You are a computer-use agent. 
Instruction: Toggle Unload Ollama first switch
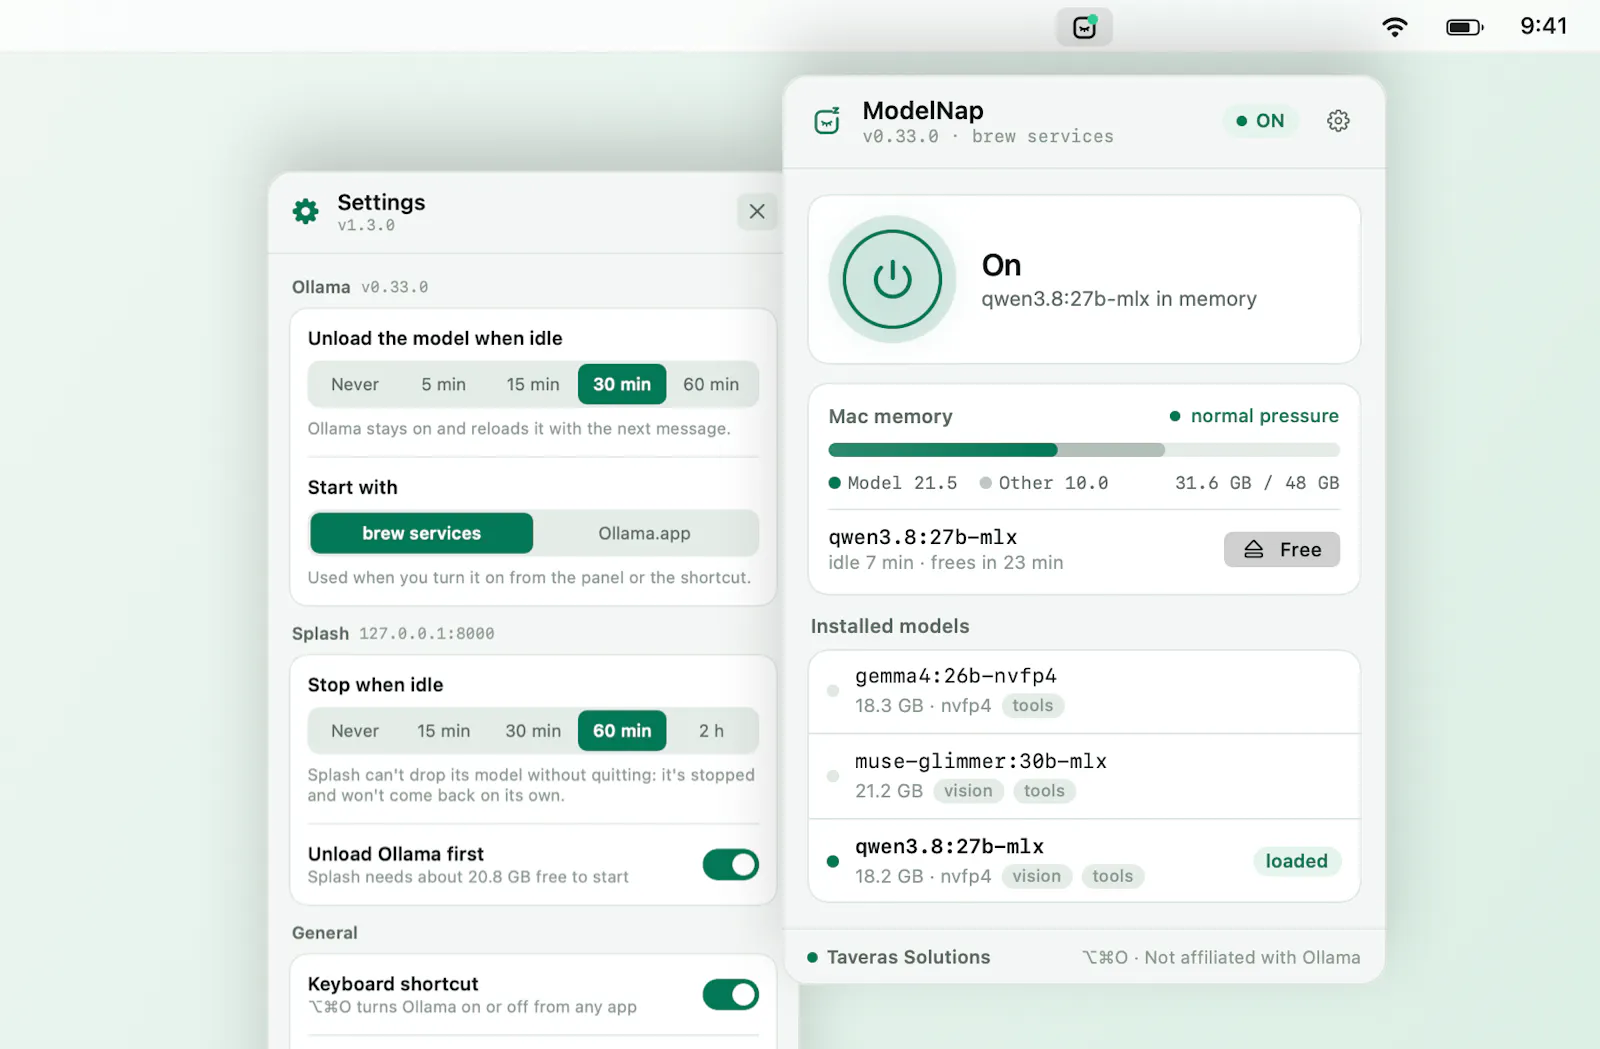730,865
